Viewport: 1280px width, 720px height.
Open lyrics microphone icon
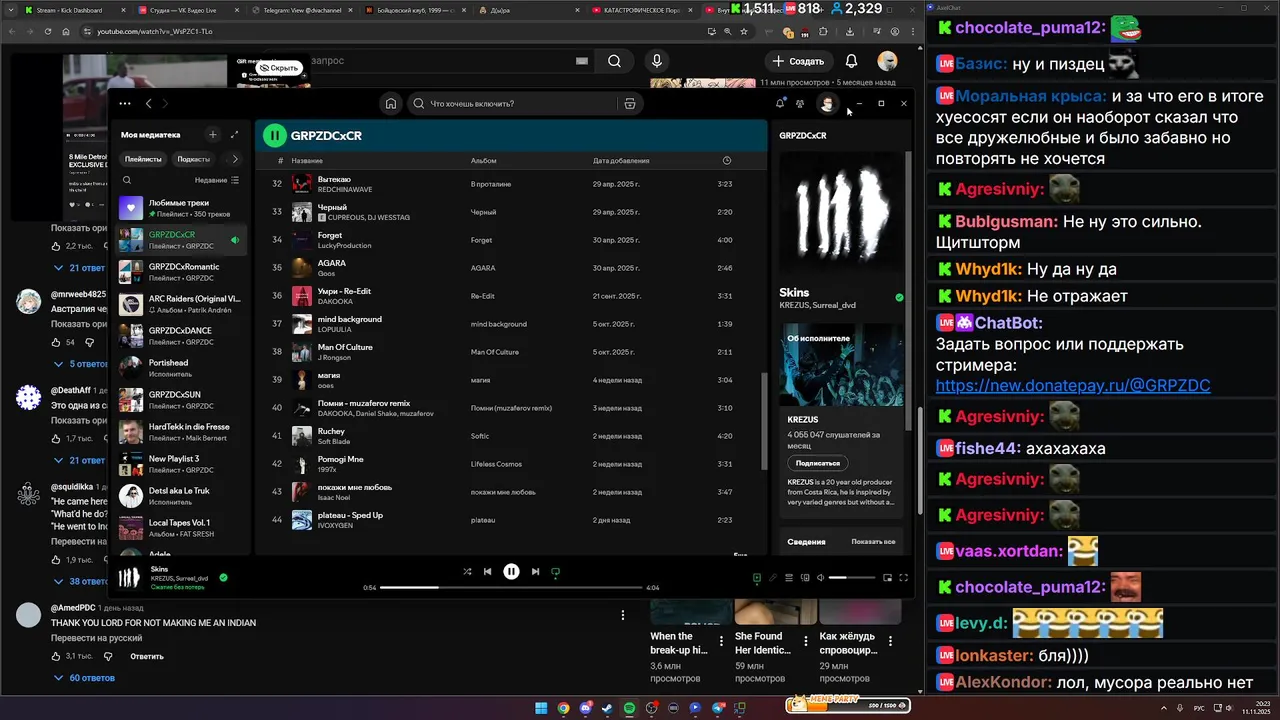tap(772, 577)
